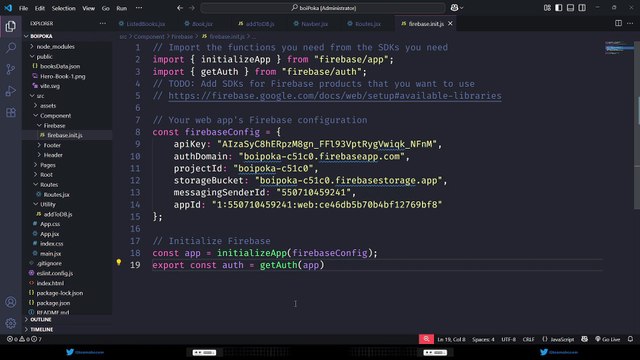Toggle the secondary side bar
640x360 pixels.
[x=582, y=8]
